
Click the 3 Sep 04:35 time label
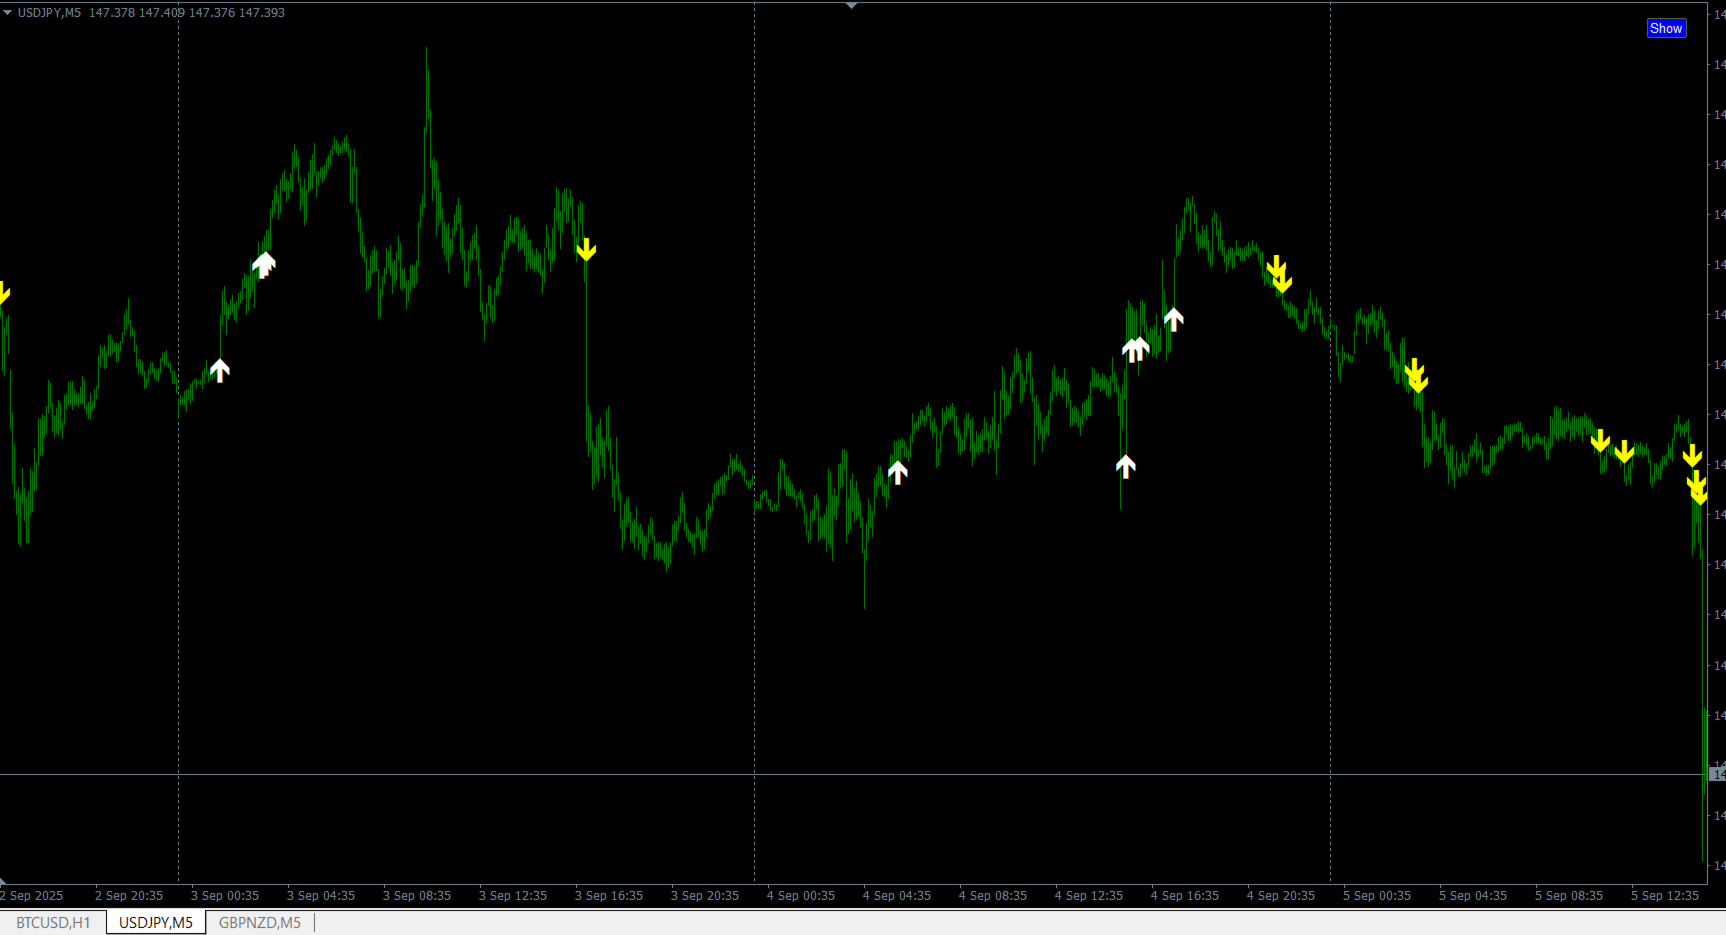(x=321, y=896)
